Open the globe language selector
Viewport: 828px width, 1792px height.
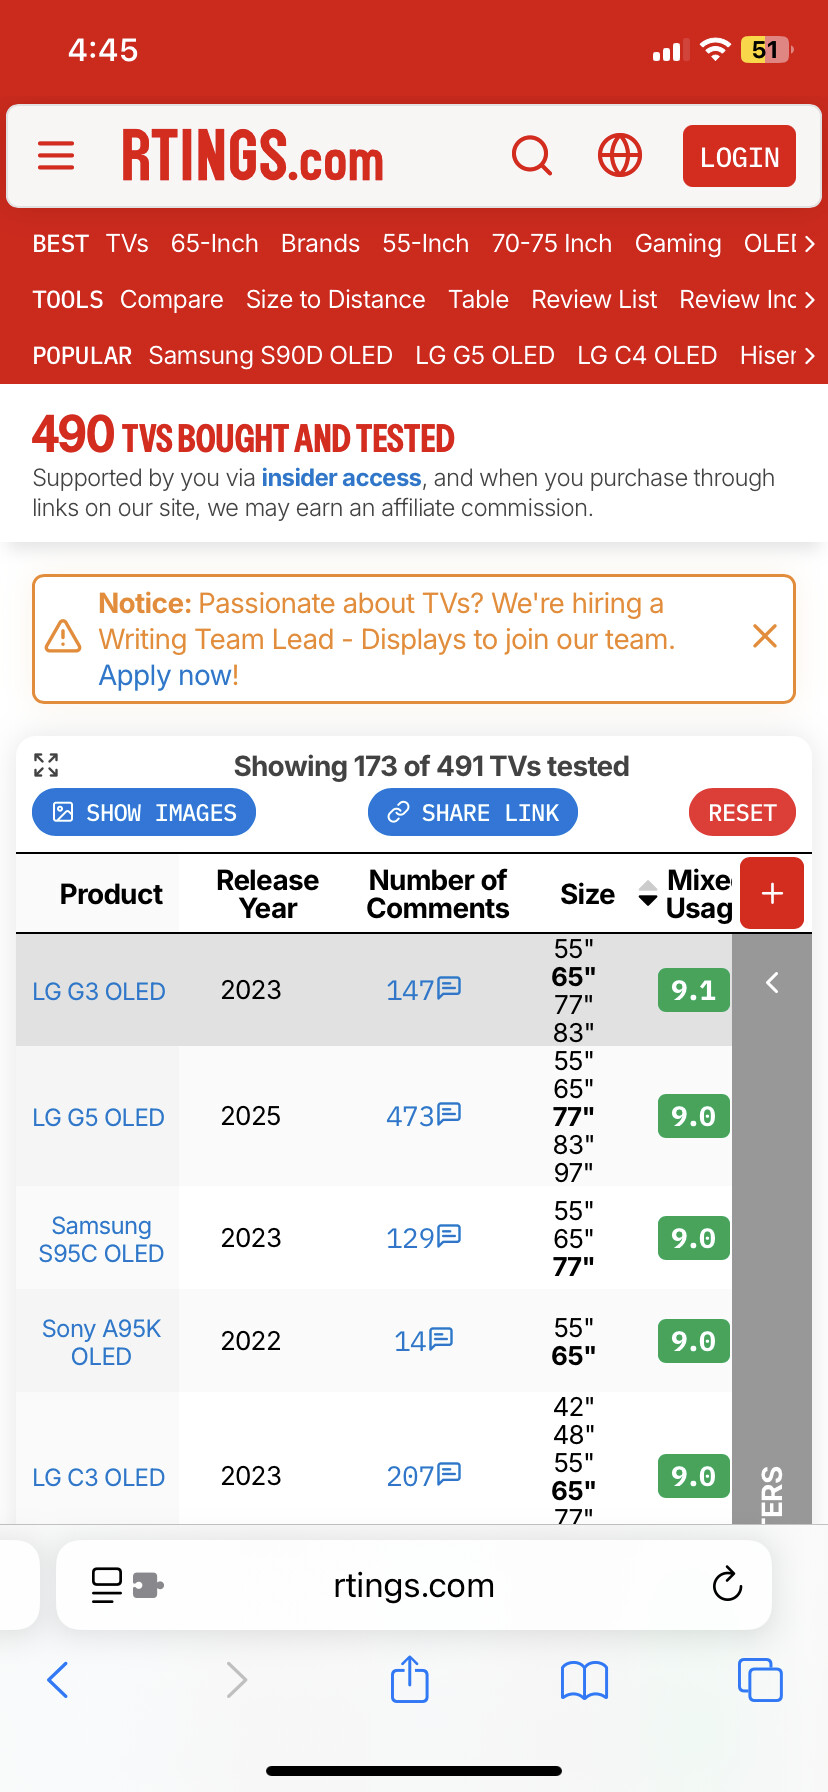click(x=619, y=156)
